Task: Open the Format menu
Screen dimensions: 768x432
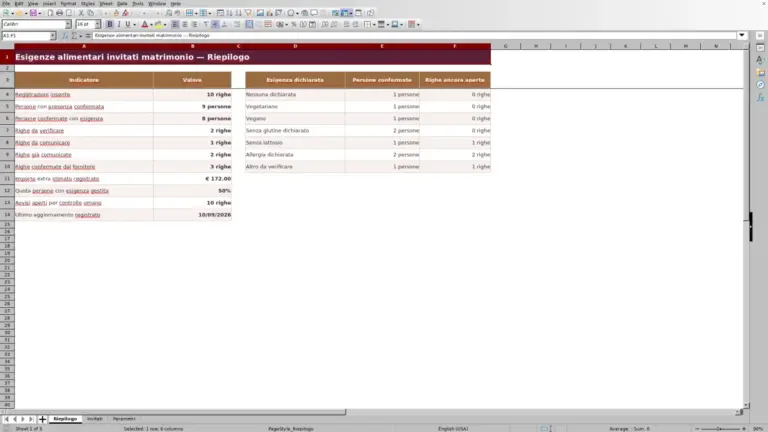Action: coord(68,3)
